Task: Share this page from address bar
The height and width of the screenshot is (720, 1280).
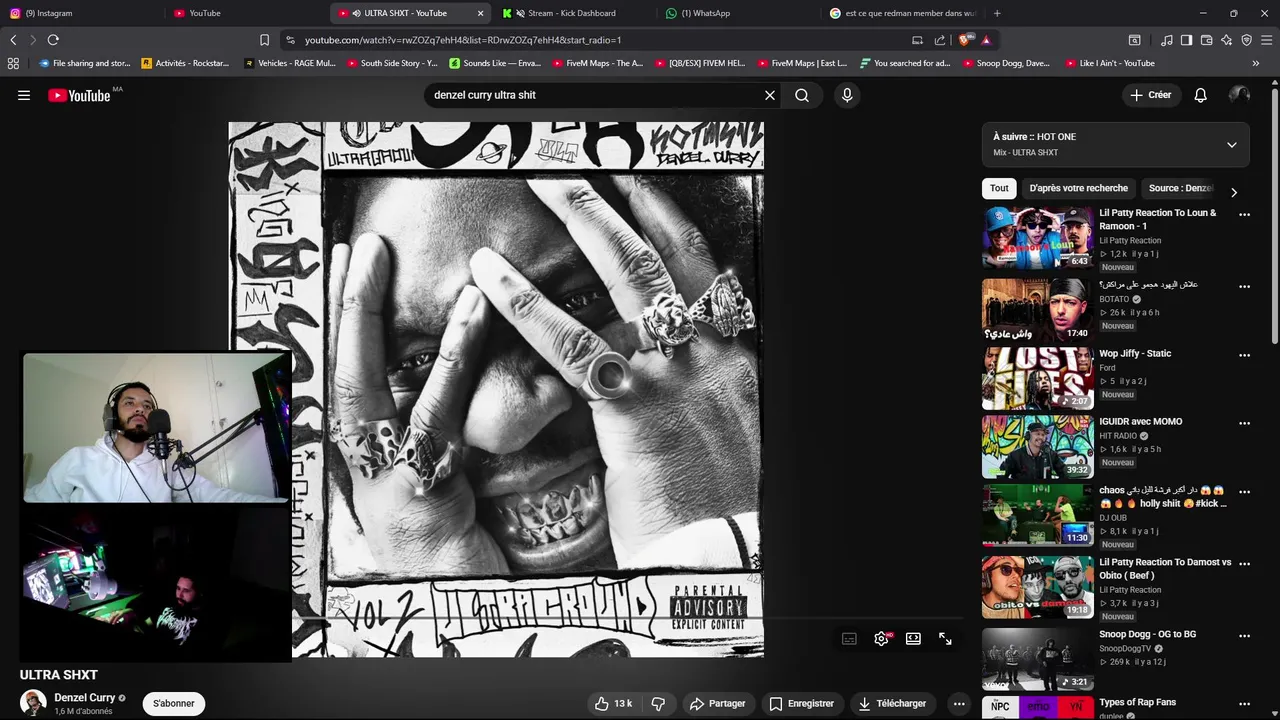Action: pyautogui.click(x=940, y=40)
